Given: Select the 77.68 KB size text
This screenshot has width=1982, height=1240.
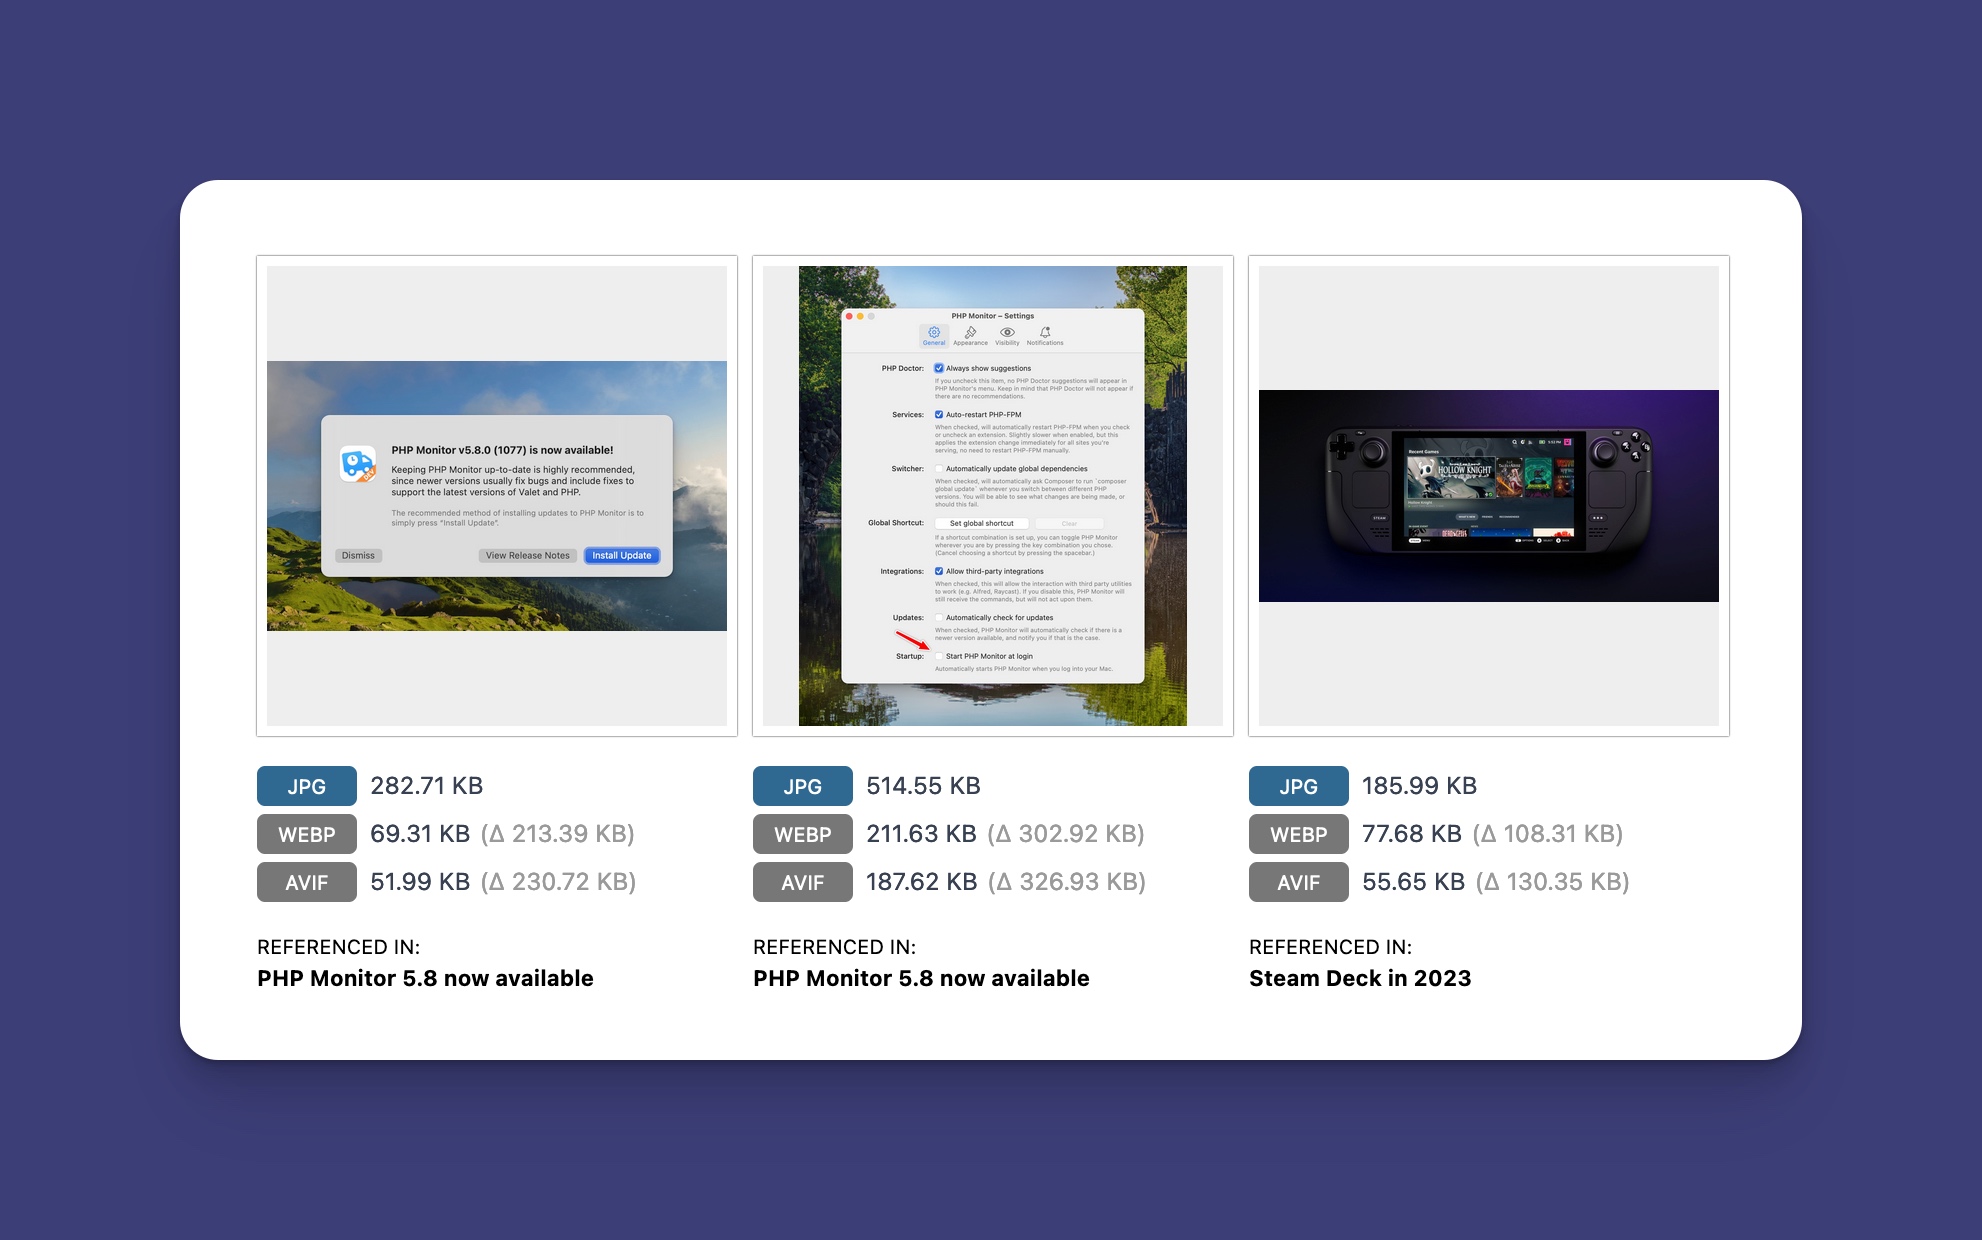Looking at the screenshot, I should (1412, 834).
